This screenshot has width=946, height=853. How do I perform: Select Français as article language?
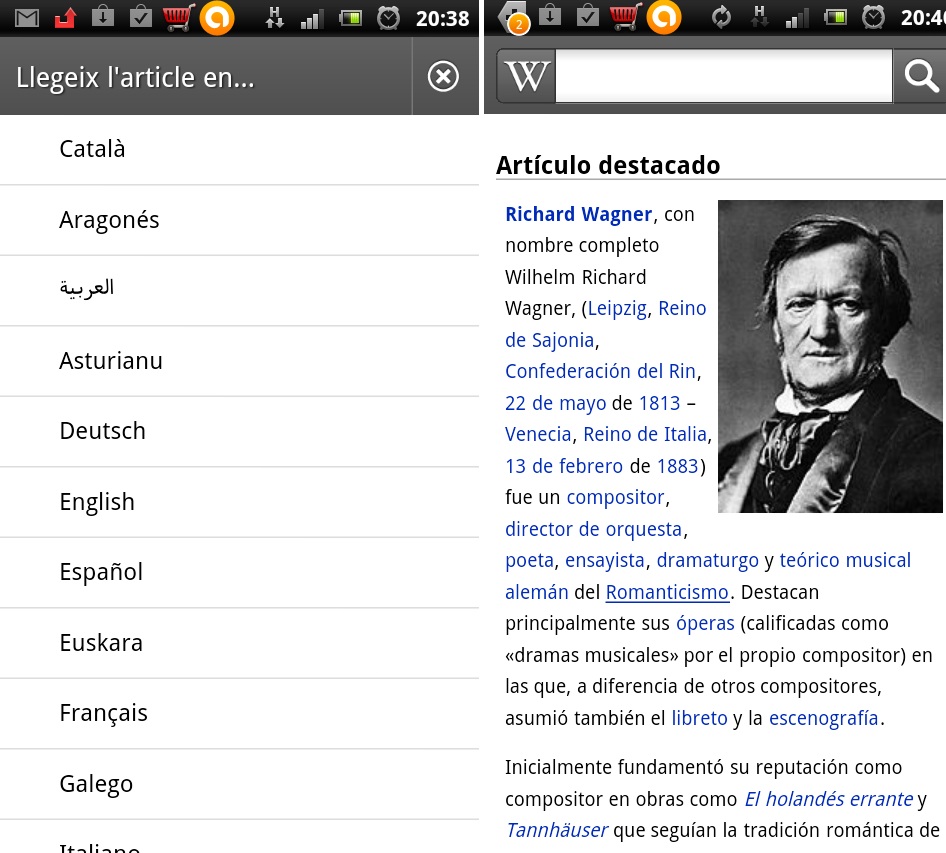click(240, 713)
